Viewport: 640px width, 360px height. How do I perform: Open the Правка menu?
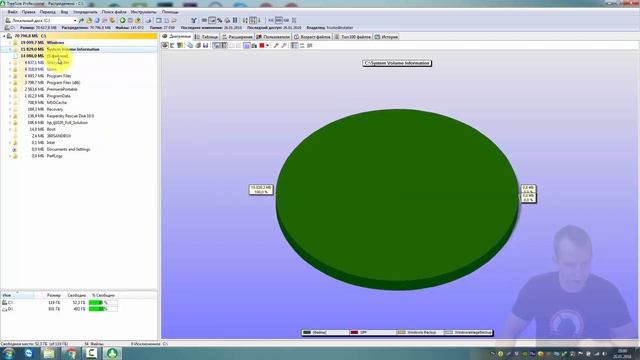click(29, 12)
